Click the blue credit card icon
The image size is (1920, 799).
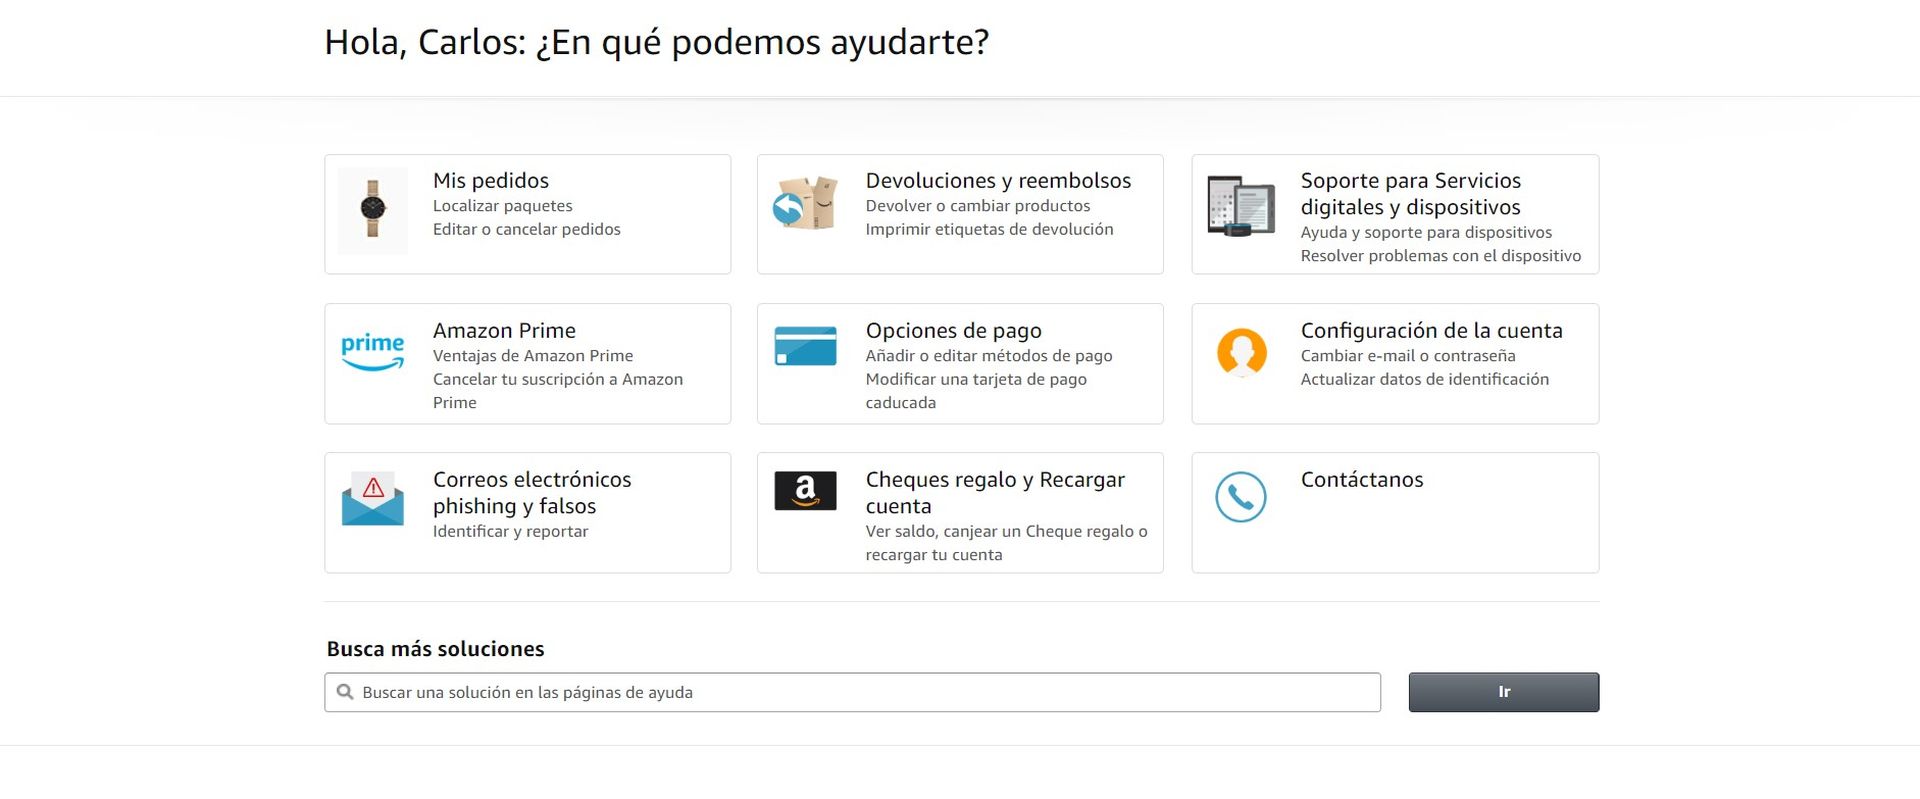[805, 346]
